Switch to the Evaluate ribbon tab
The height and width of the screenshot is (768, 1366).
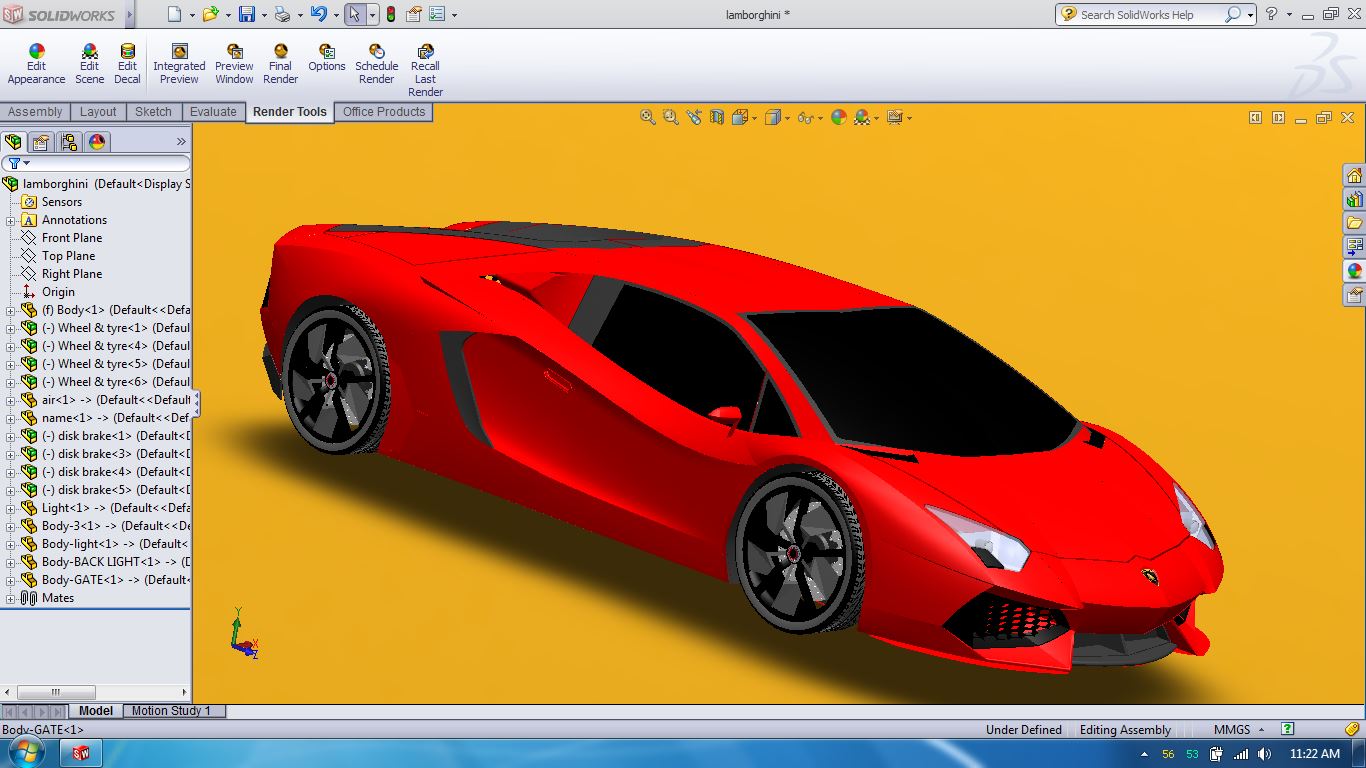213,112
